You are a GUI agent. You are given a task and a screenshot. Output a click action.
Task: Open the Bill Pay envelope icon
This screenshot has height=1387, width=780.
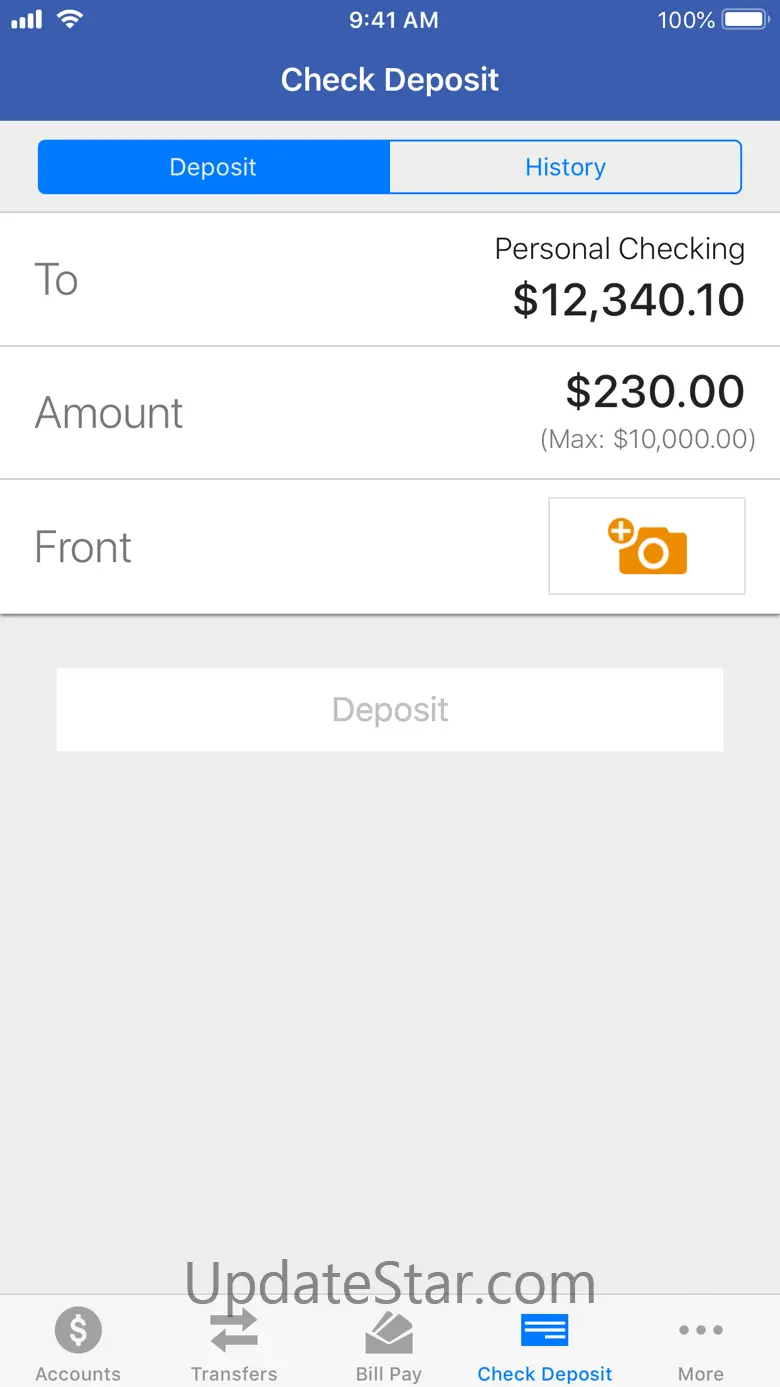tap(389, 1332)
